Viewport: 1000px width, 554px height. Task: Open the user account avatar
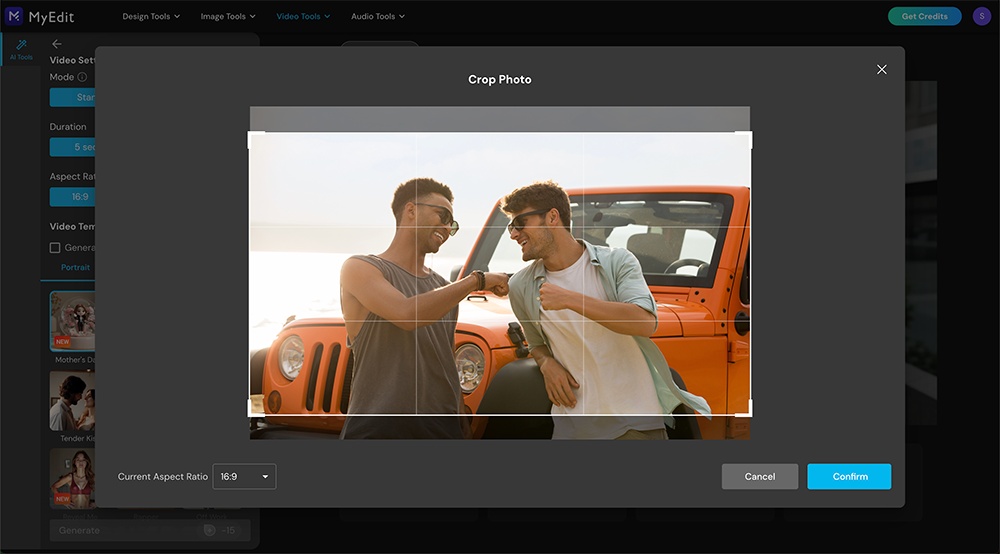coord(982,17)
